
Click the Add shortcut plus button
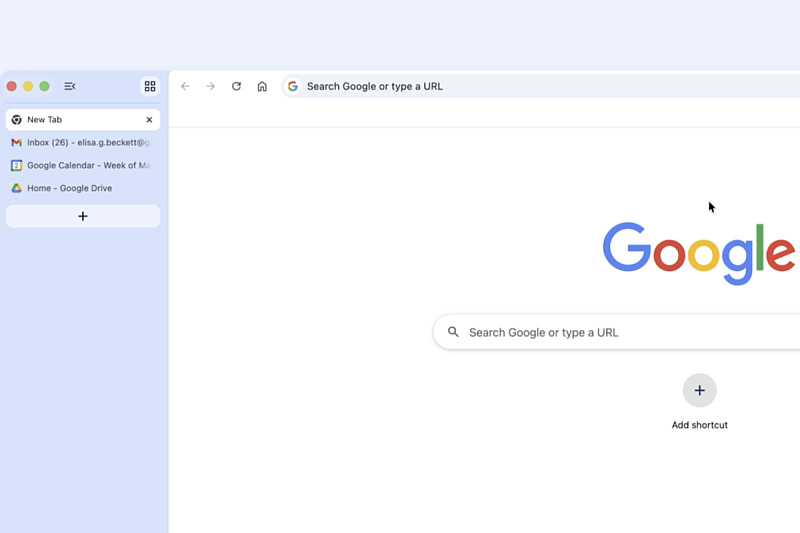(x=699, y=390)
